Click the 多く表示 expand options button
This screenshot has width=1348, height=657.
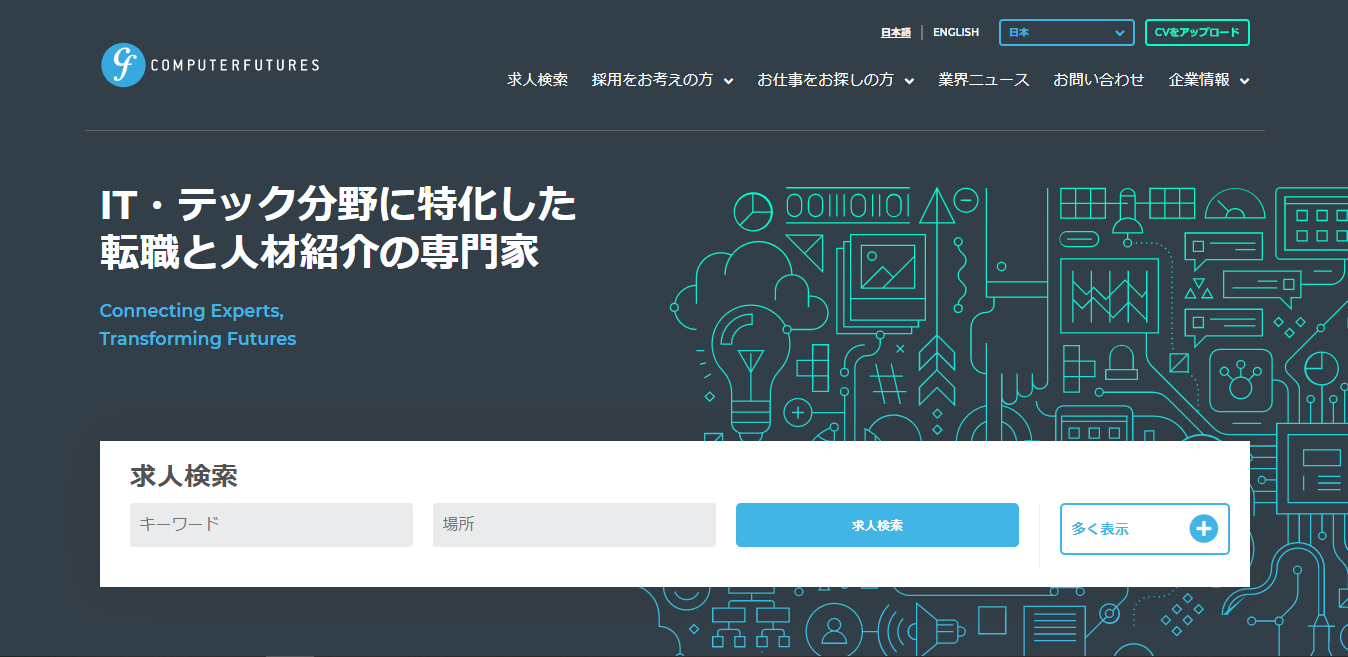coord(1144,529)
